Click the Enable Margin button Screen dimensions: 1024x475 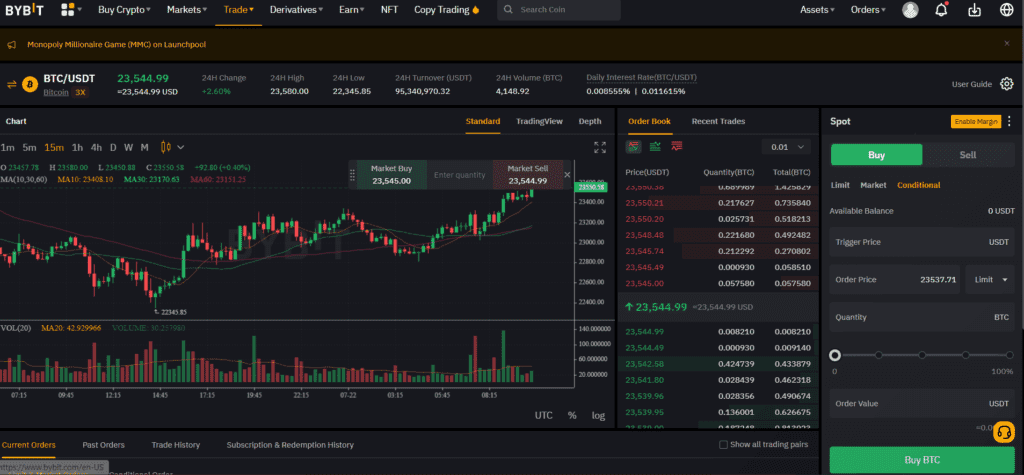click(976, 122)
